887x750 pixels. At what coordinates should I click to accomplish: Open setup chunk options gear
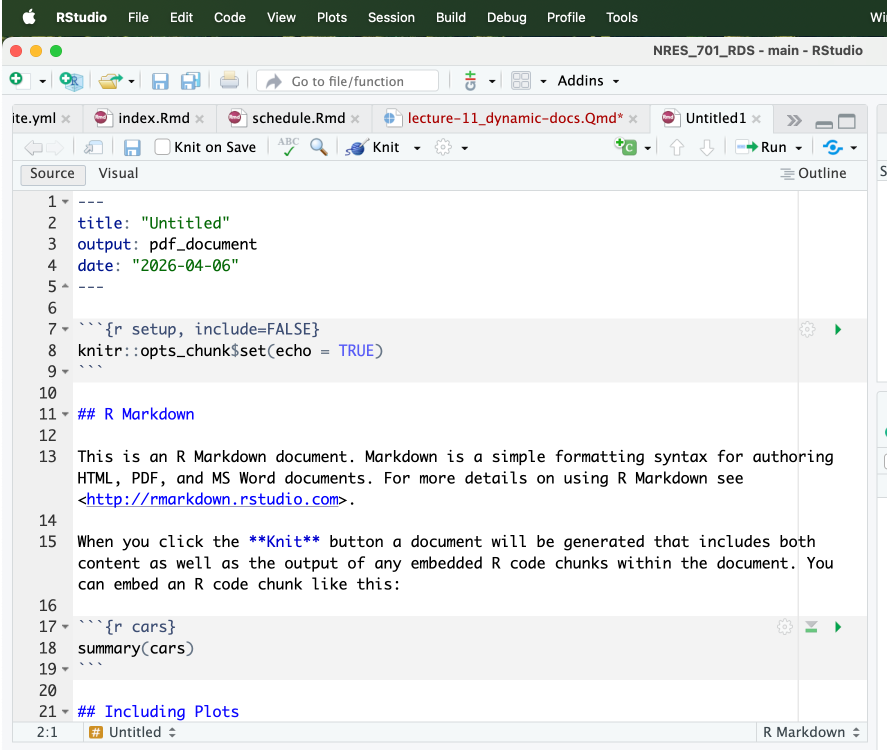[x=807, y=329]
